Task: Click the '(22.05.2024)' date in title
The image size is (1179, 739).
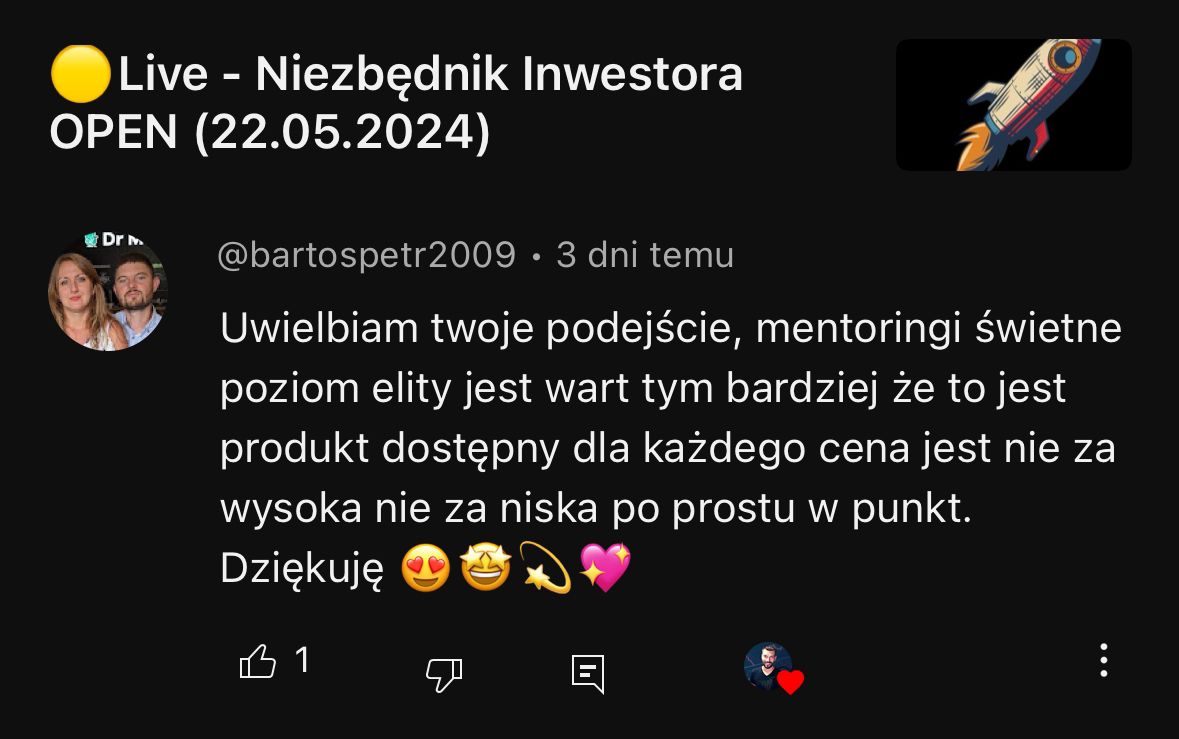Action: pyautogui.click(x=342, y=132)
